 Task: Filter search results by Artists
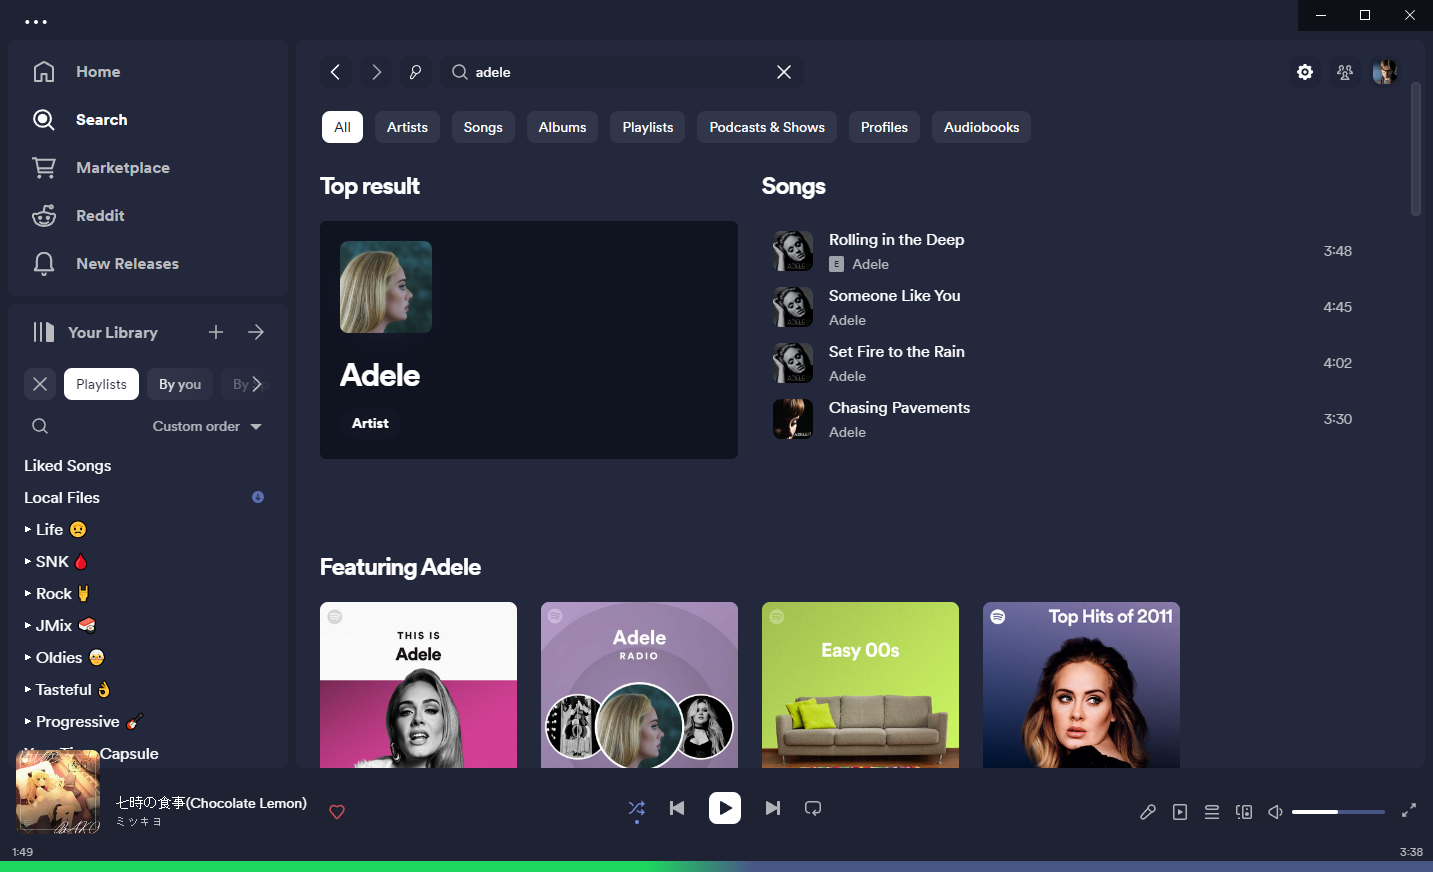click(x=407, y=127)
